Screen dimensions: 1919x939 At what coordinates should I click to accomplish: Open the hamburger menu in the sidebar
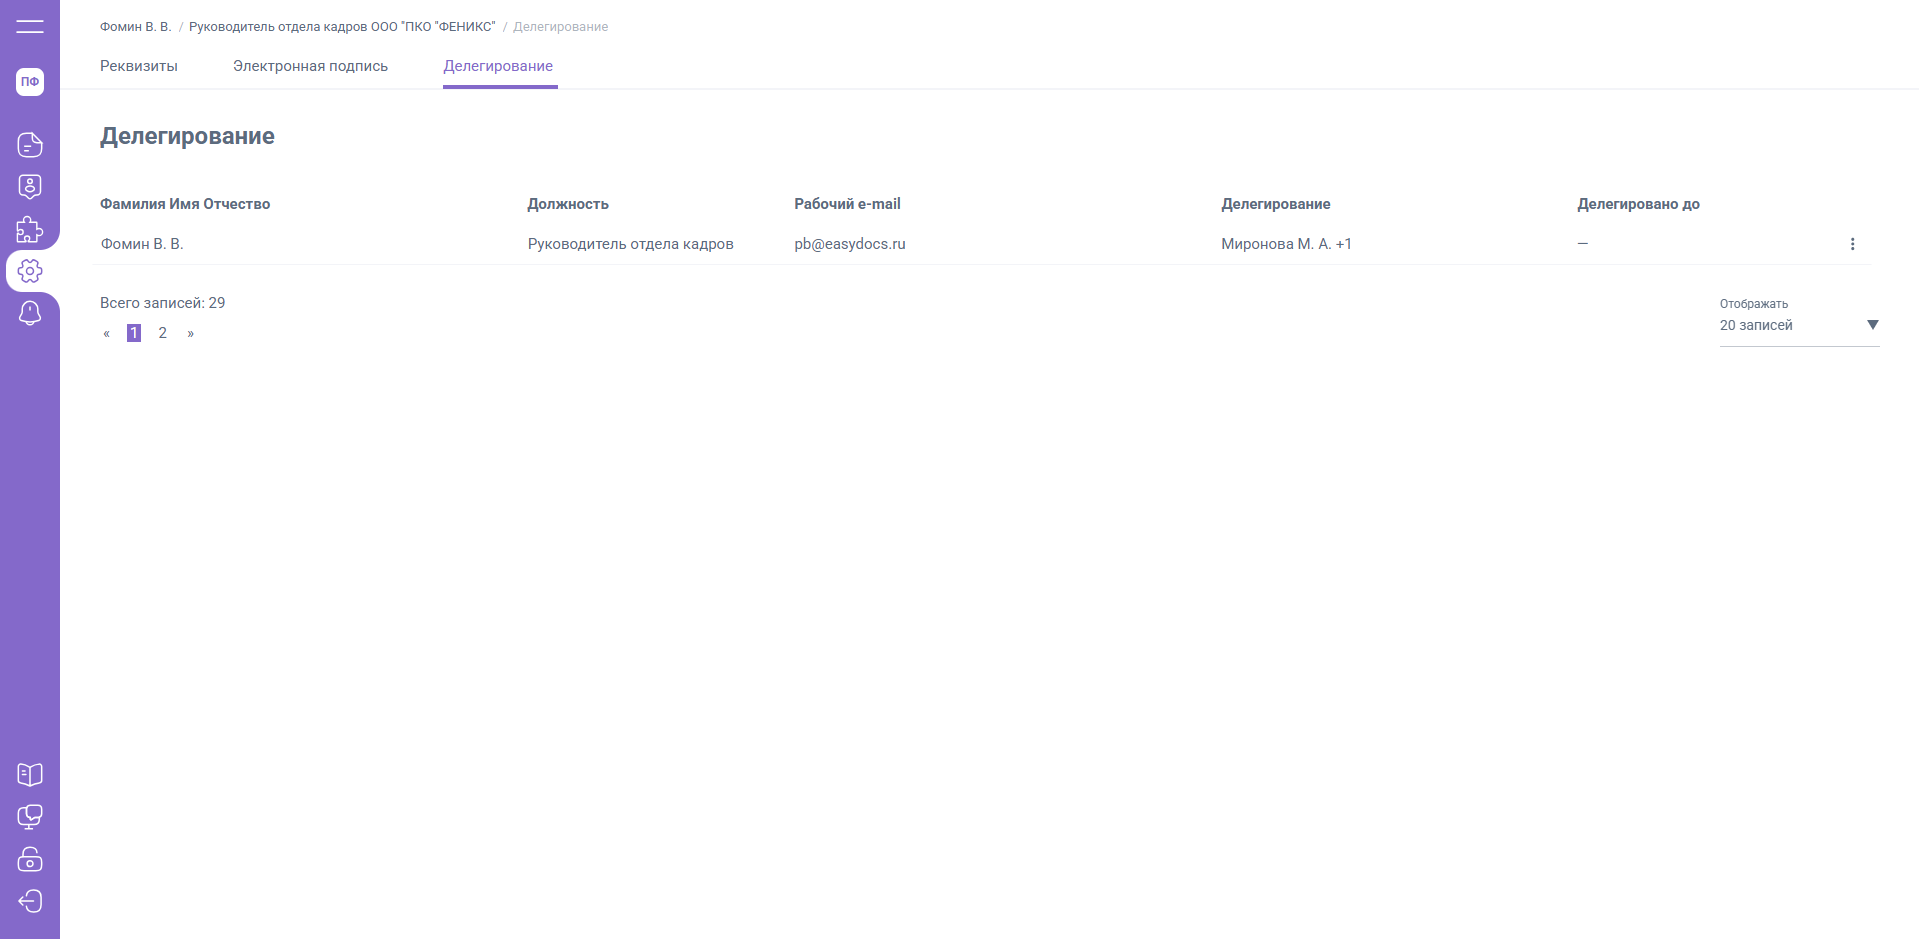(x=30, y=27)
